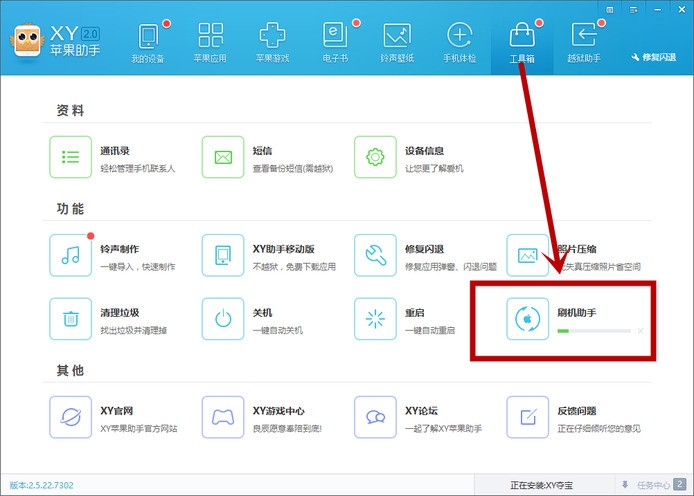Image resolution: width=694 pixels, height=496 pixels.
Task: Open XY助手移动版 tablet icon
Action: (x=223, y=255)
